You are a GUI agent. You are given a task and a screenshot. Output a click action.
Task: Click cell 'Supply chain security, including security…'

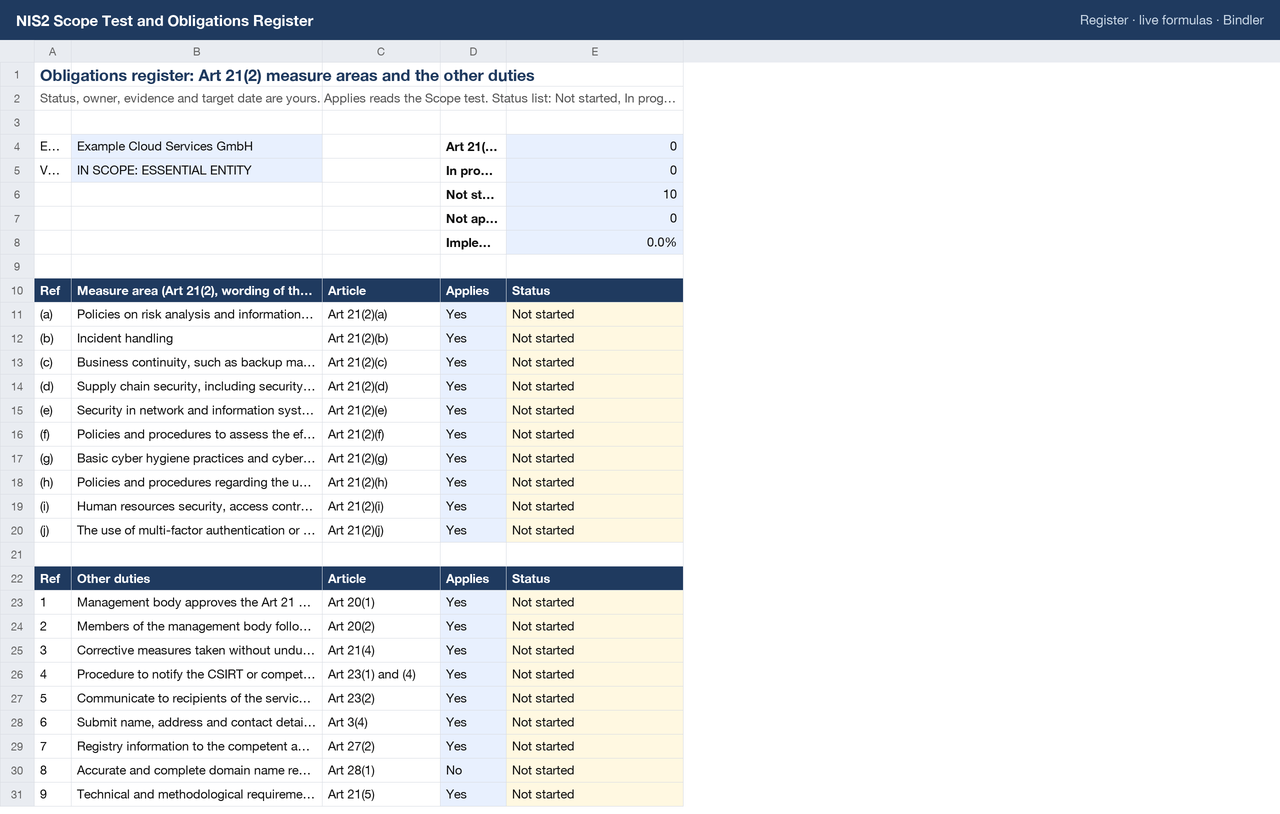coord(196,387)
